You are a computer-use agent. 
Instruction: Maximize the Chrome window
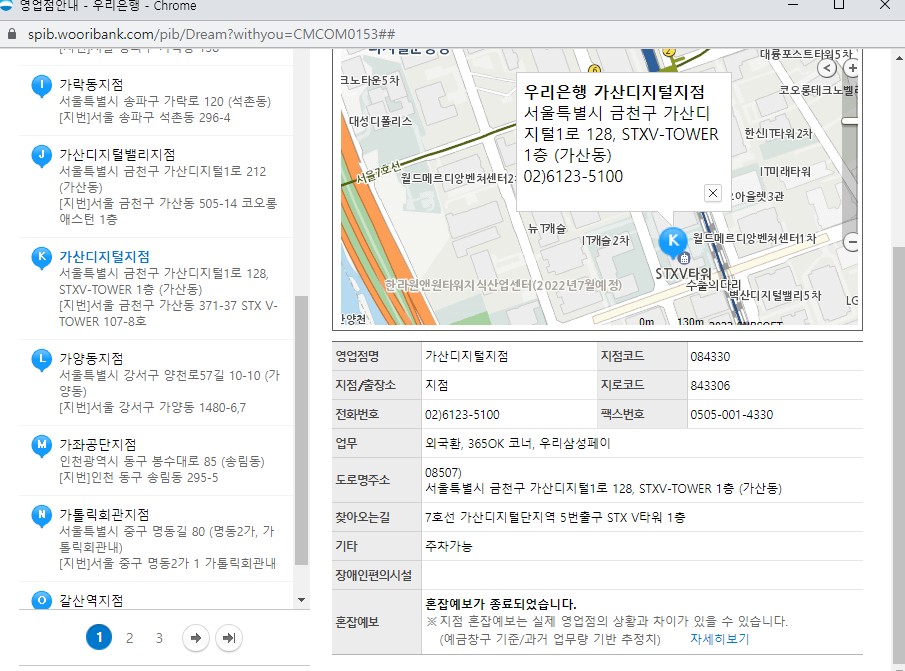pos(839,5)
